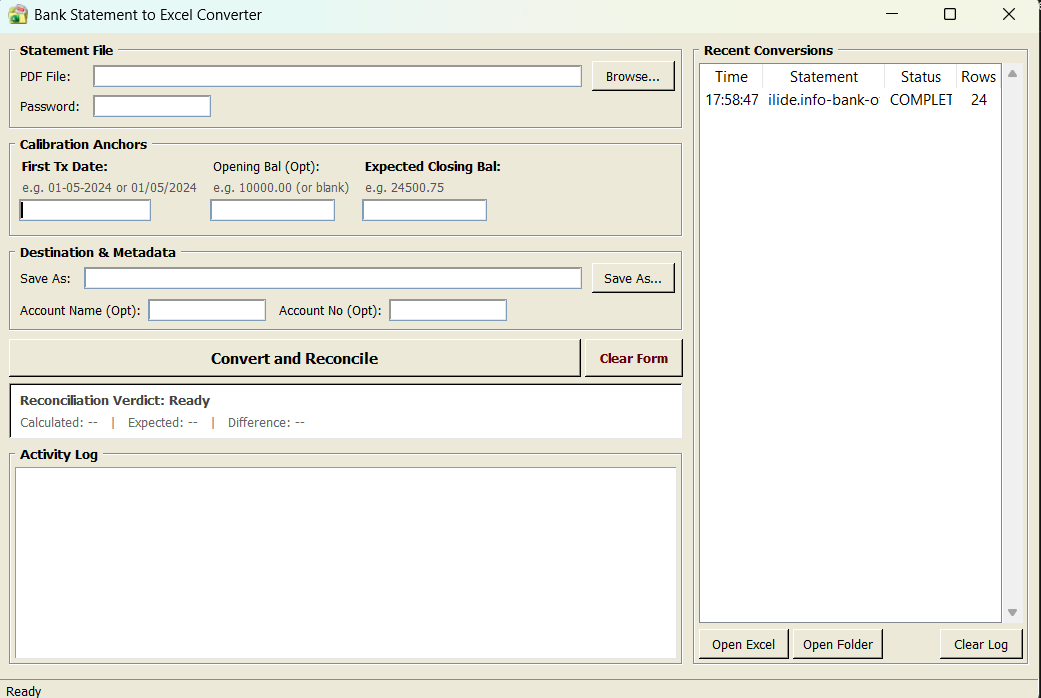The image size is (1041, 698).
Task: Click the Clear Log button
Action: pos(981,644)
